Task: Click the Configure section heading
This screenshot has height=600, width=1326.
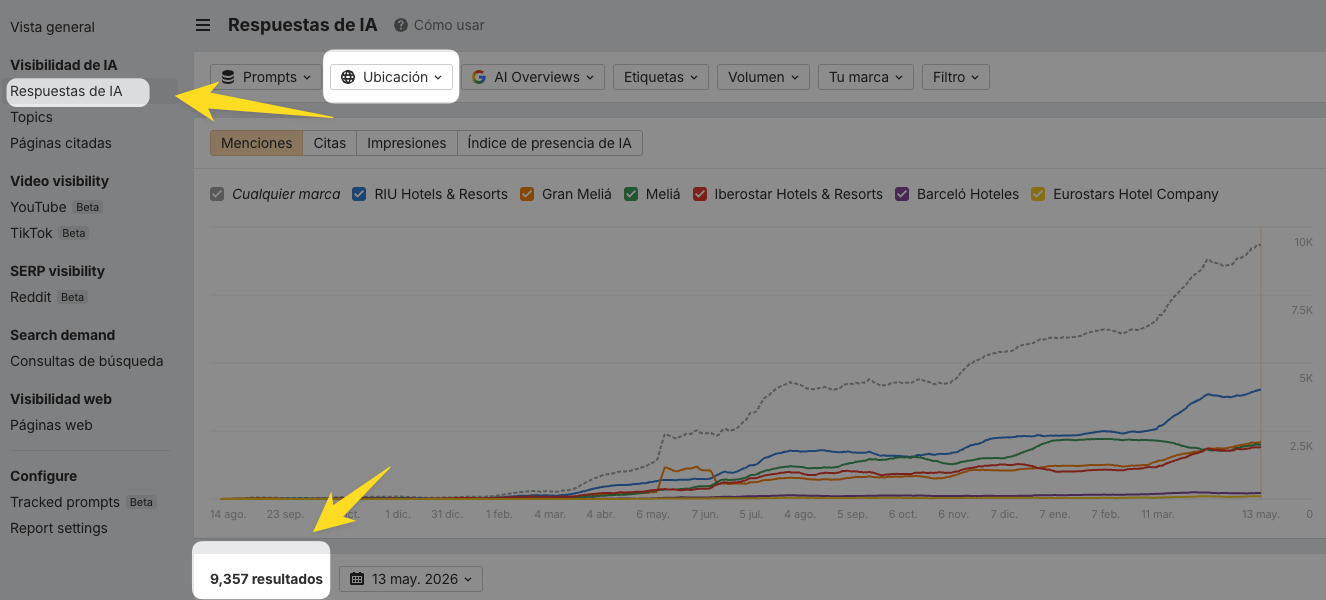Action: 43,476
